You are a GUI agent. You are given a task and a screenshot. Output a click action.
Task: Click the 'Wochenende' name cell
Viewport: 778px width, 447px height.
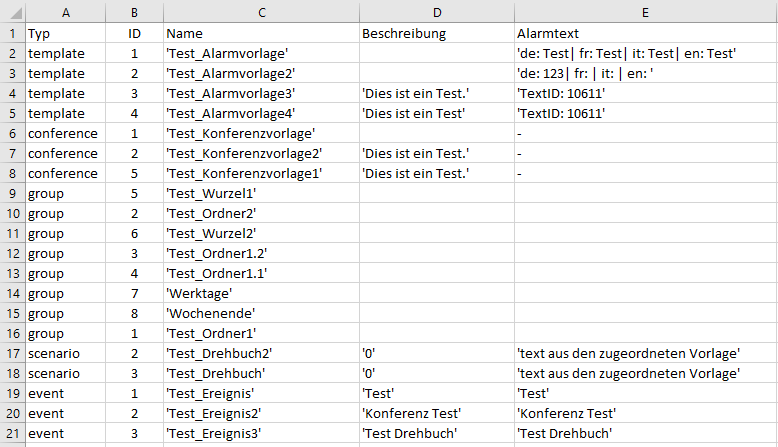(x=261, y=314)
